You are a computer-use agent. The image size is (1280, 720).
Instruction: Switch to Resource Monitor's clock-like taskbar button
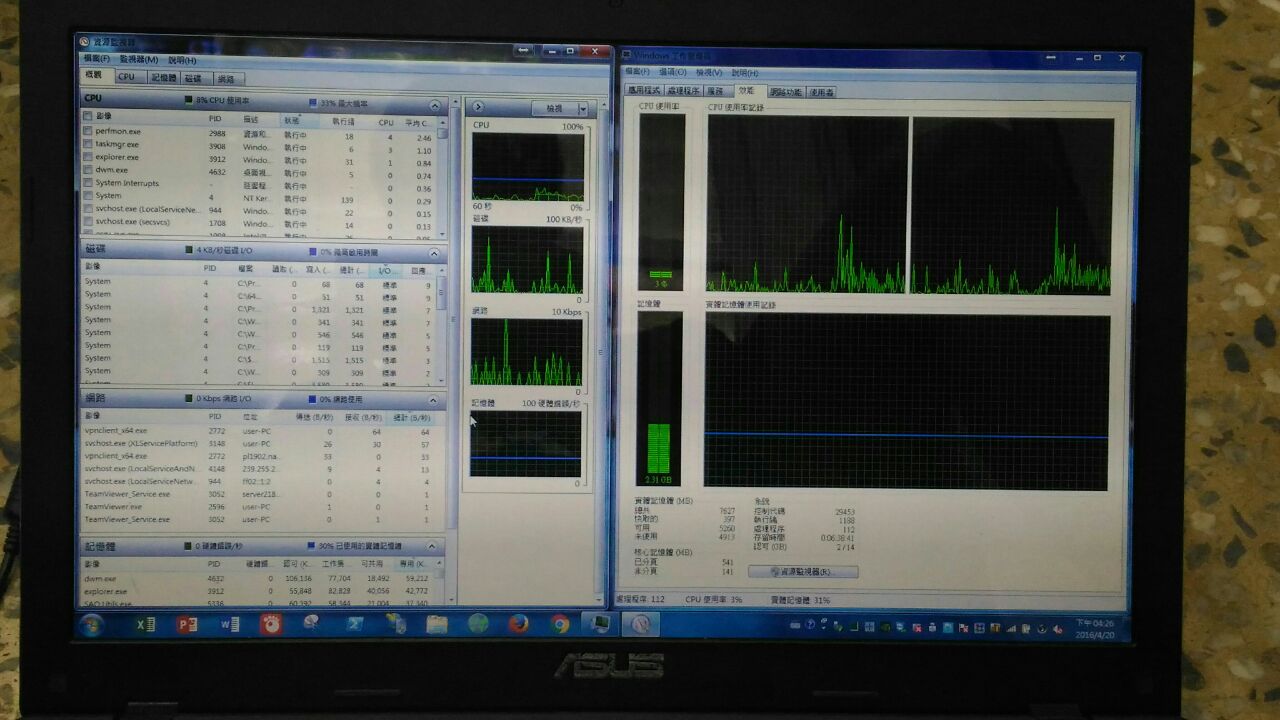[640, 624]
